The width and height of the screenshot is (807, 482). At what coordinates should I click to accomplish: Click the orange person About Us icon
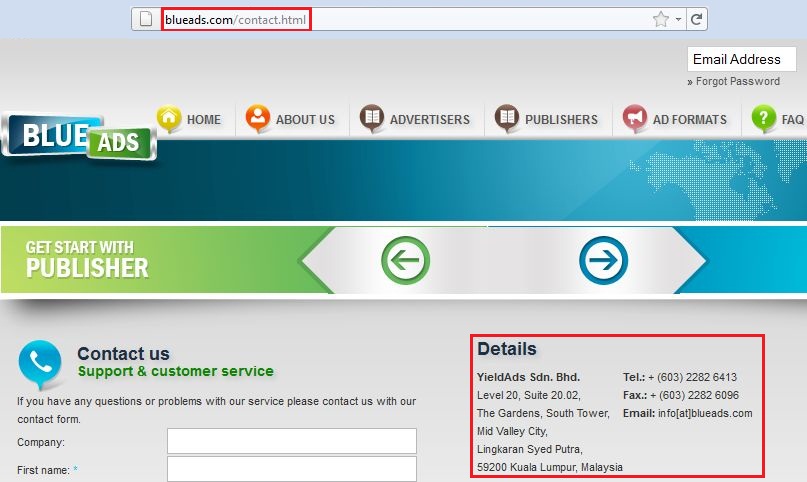(258, 118)
